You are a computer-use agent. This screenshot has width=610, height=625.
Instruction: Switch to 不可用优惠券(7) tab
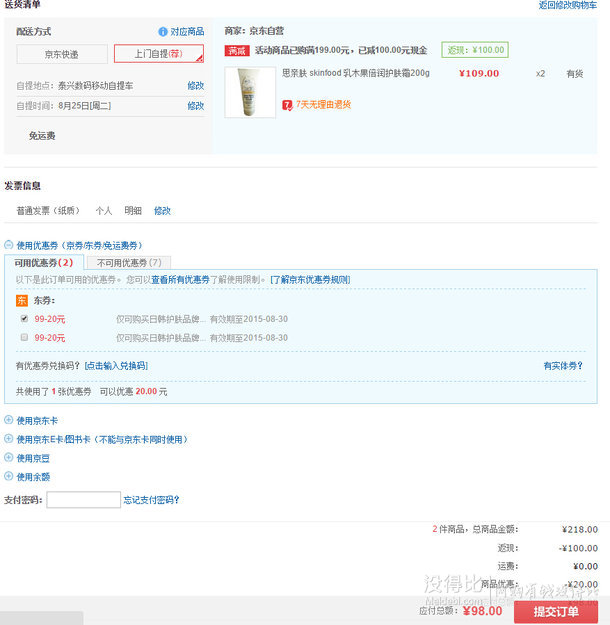point(129,263)
